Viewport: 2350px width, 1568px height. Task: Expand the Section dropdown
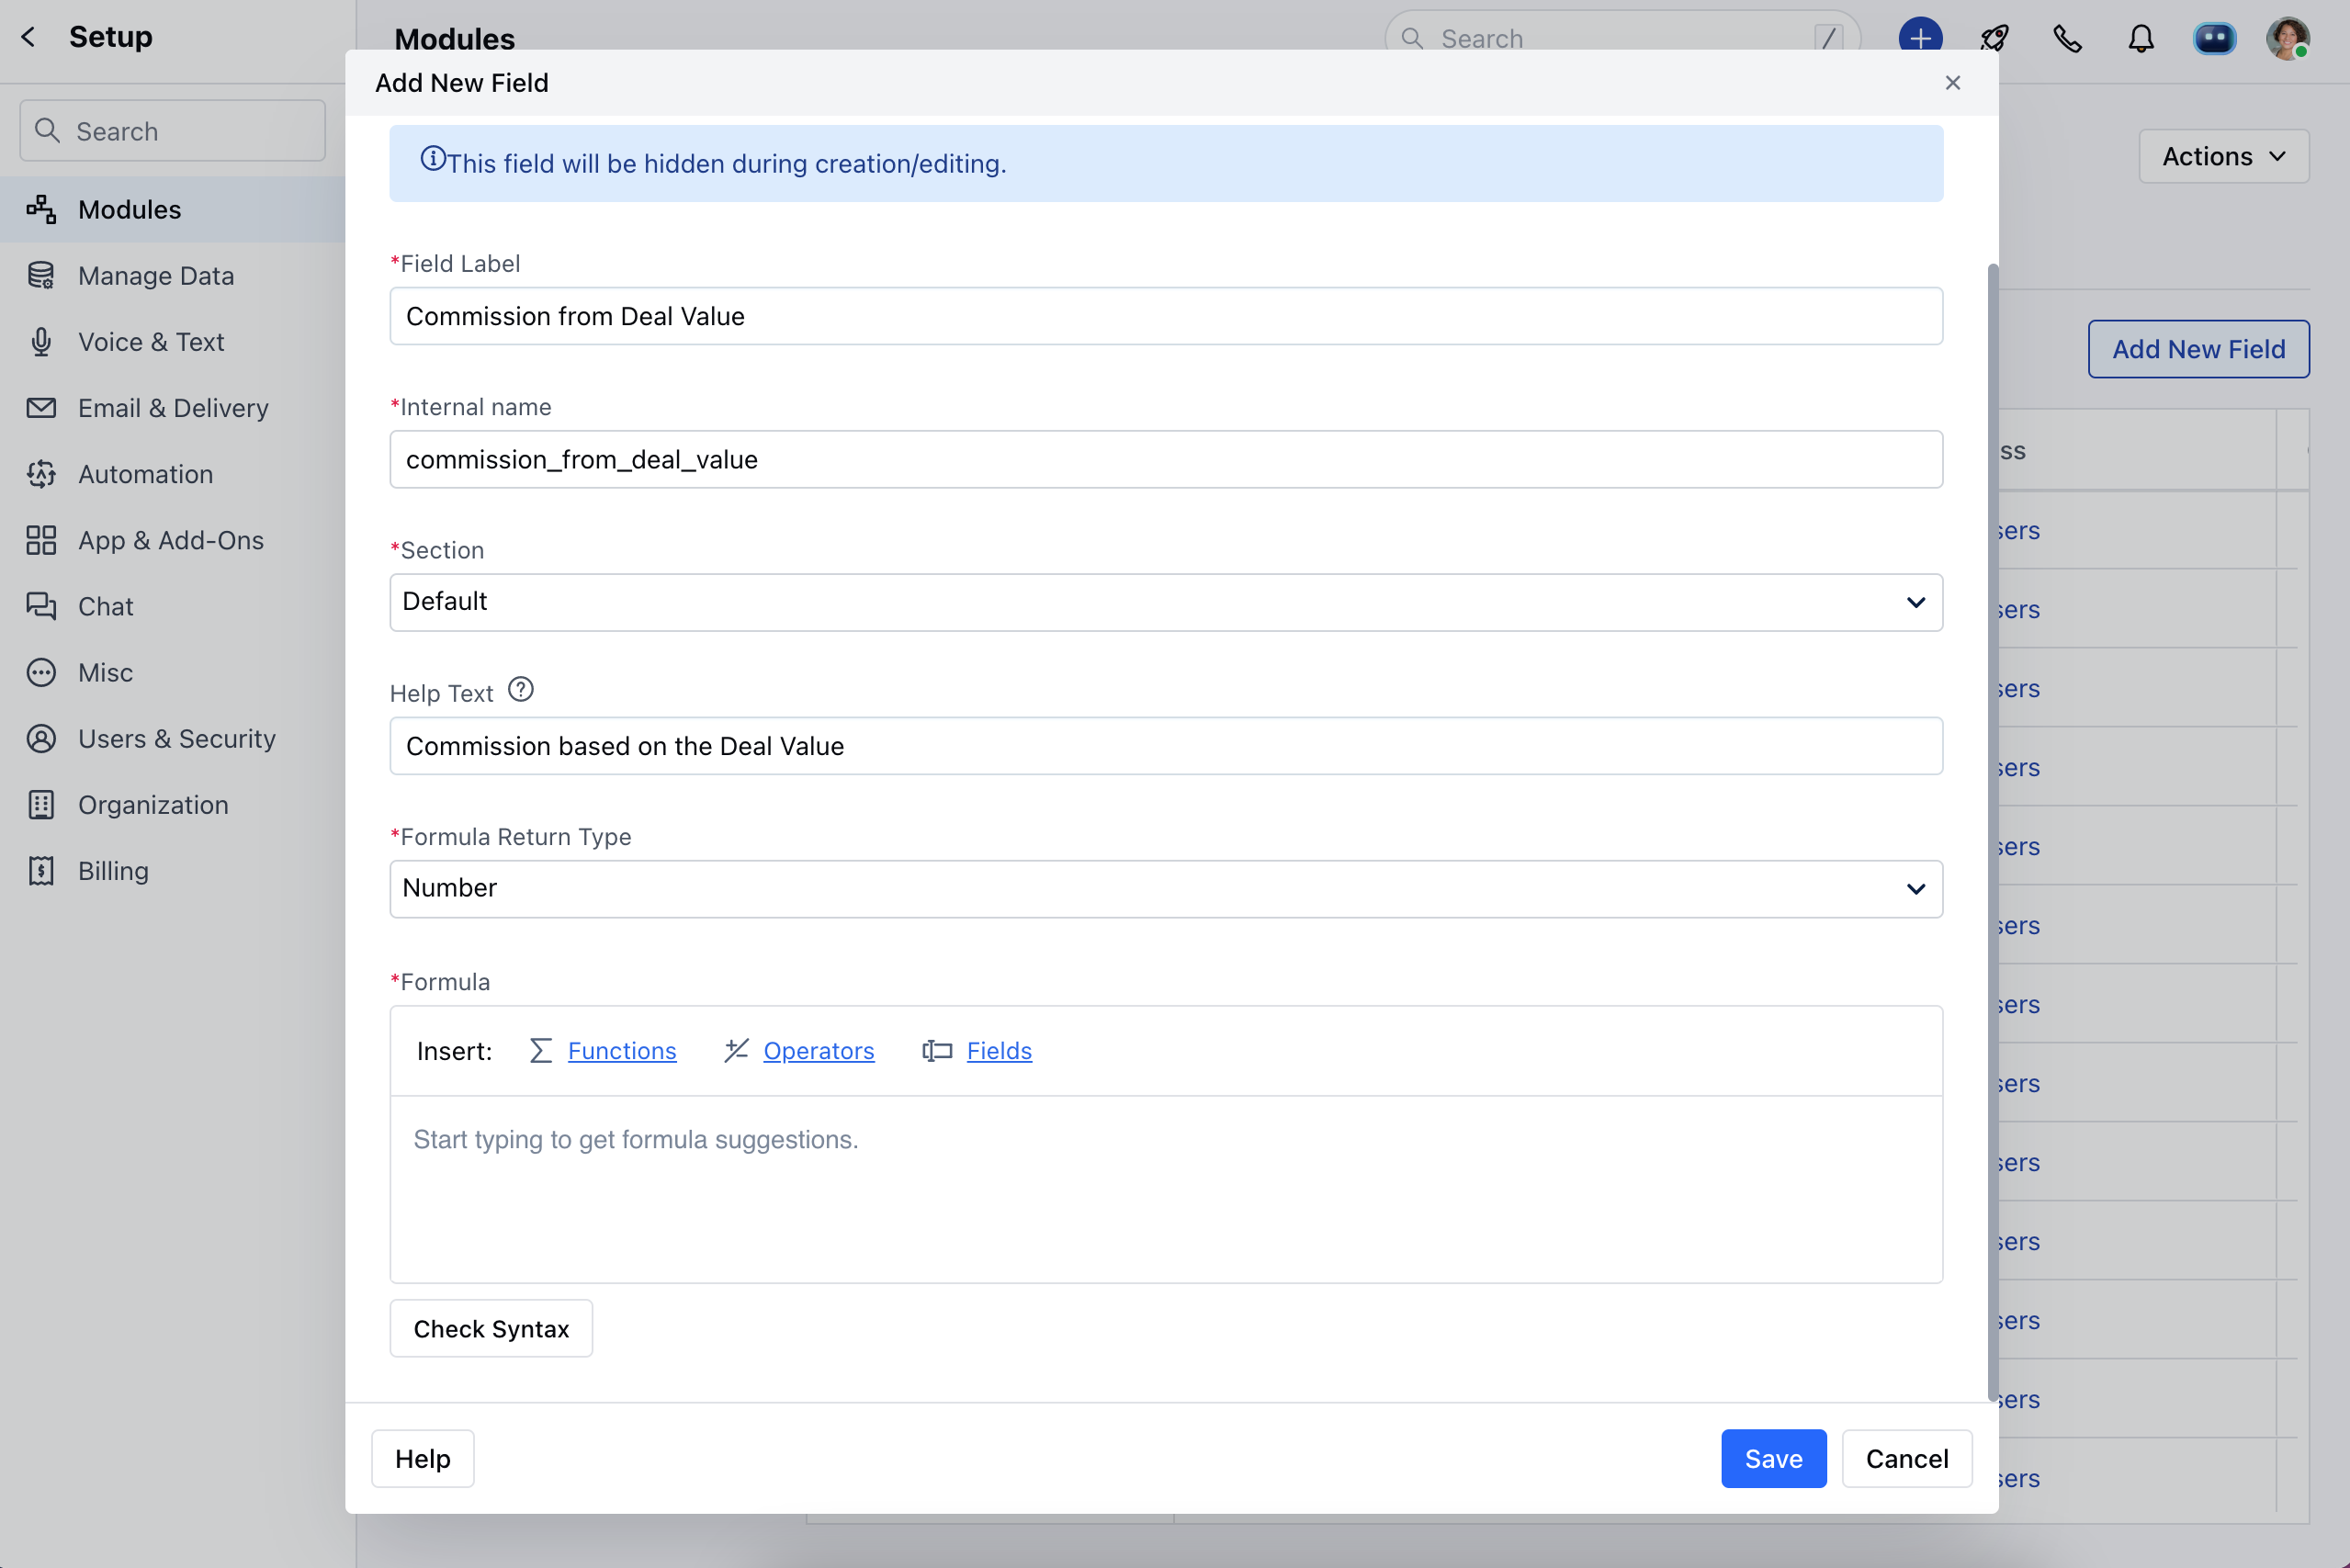coord(1165,602)
